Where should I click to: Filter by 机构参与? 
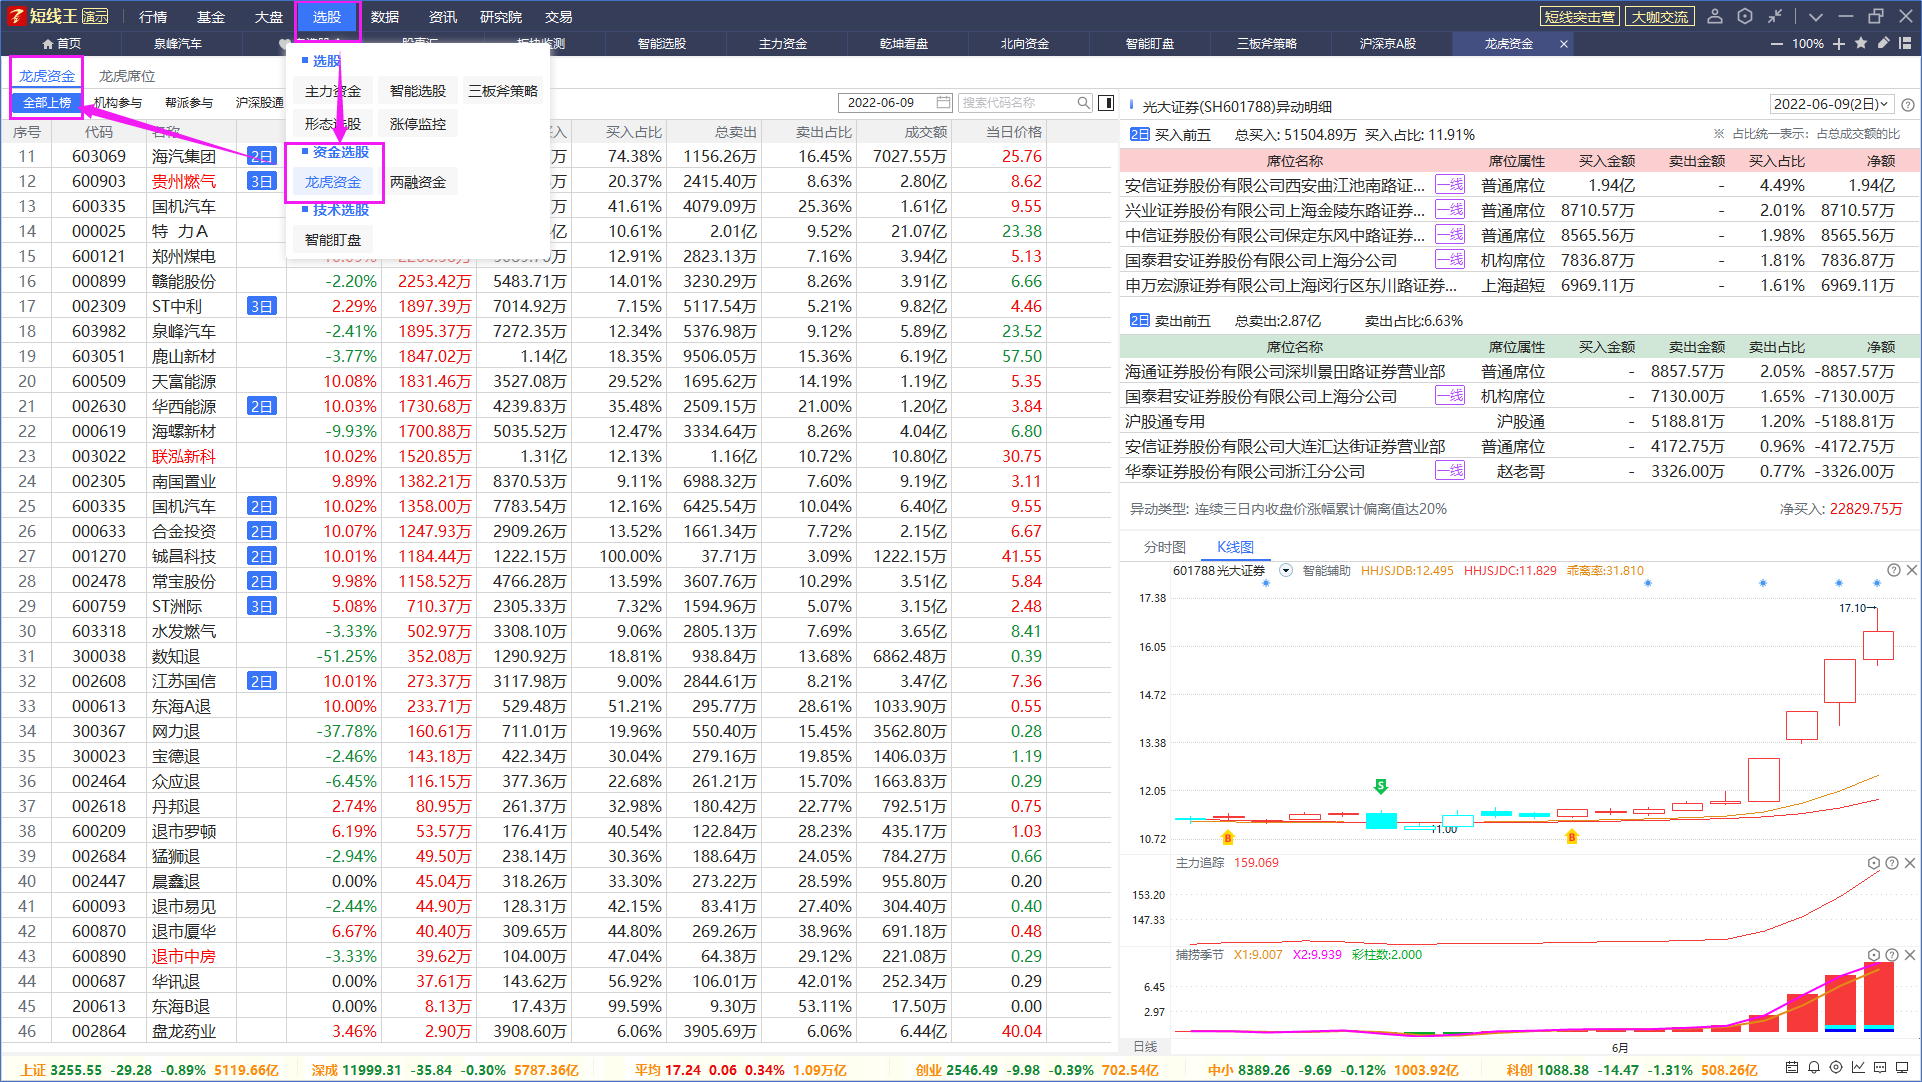[x=118, y=103]
